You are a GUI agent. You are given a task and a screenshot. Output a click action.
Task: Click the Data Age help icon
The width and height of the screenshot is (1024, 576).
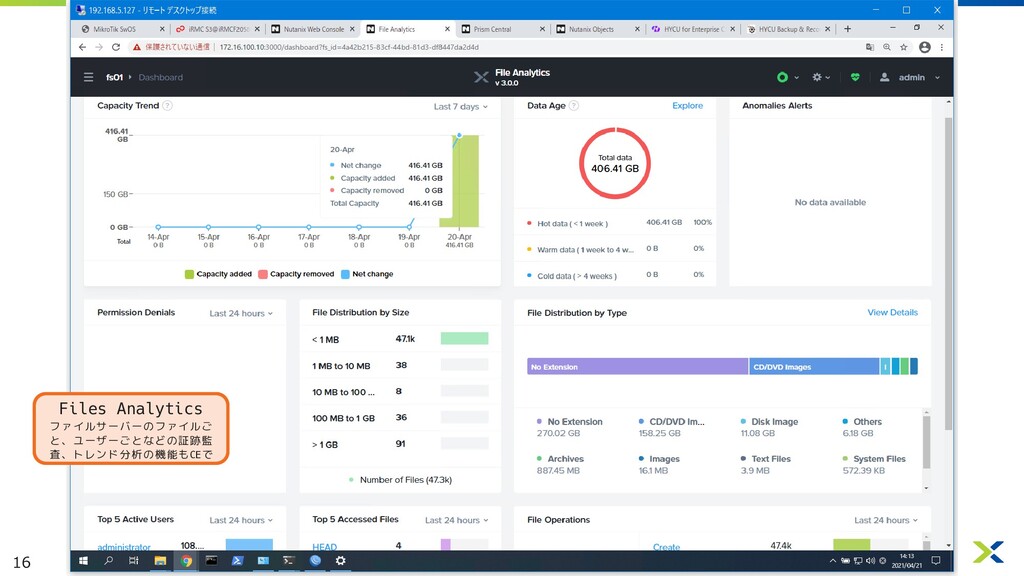[x=573, y=106]
